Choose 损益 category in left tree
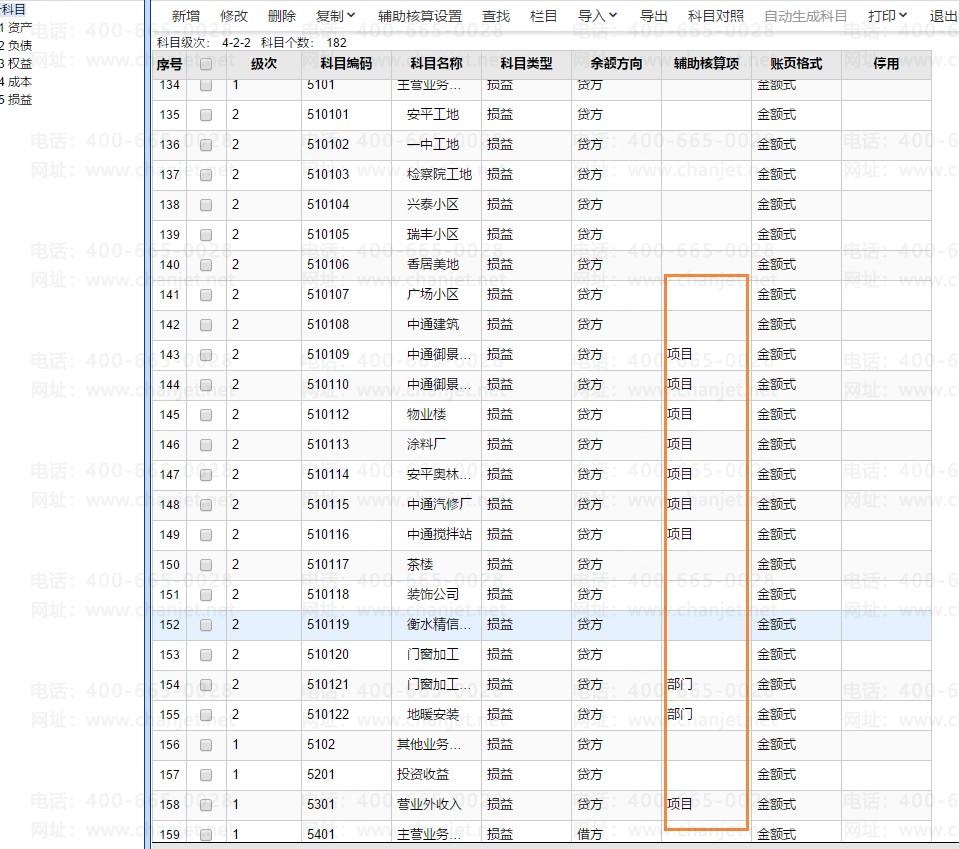The width and height of the screenshot is (959, 849). pos(19,100)
